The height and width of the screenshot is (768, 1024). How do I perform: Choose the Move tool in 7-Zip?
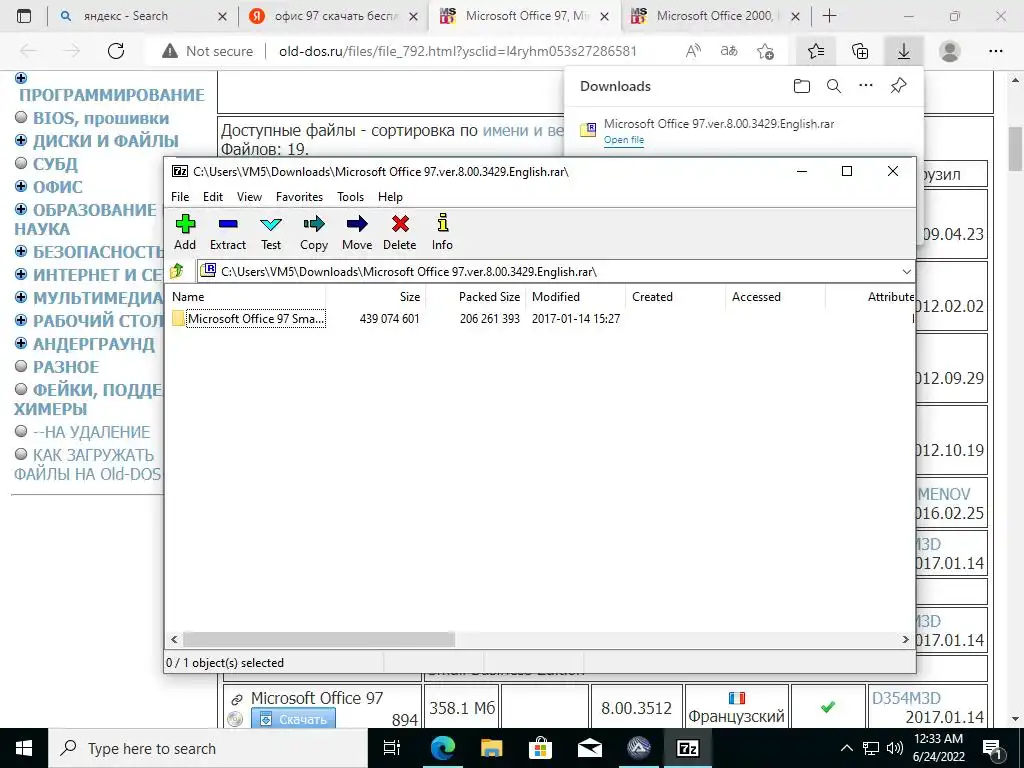tap(357, 232)
